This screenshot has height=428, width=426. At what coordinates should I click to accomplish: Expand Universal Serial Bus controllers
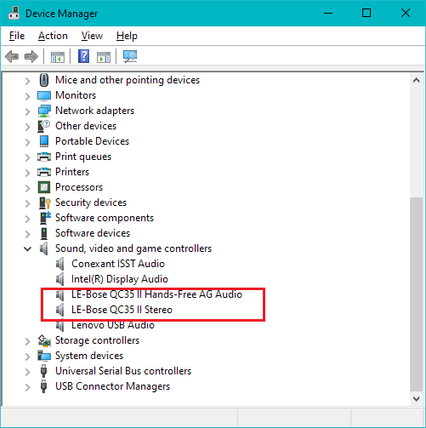(x=28, y=371)
